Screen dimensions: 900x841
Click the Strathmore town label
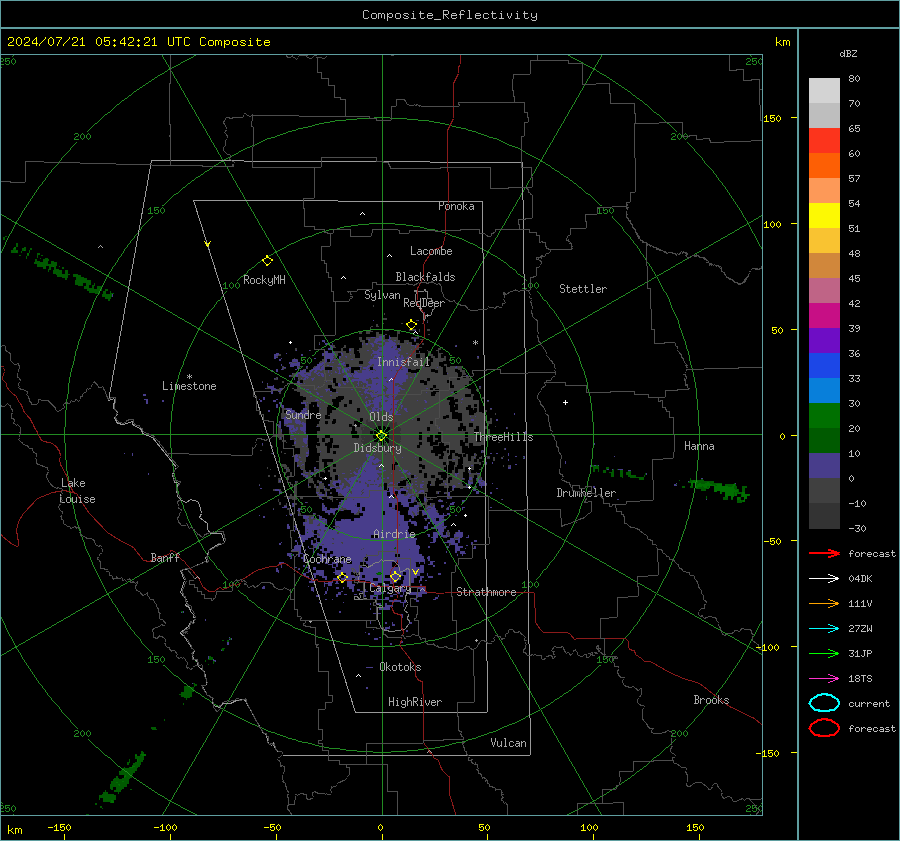(x=486, y=592)
